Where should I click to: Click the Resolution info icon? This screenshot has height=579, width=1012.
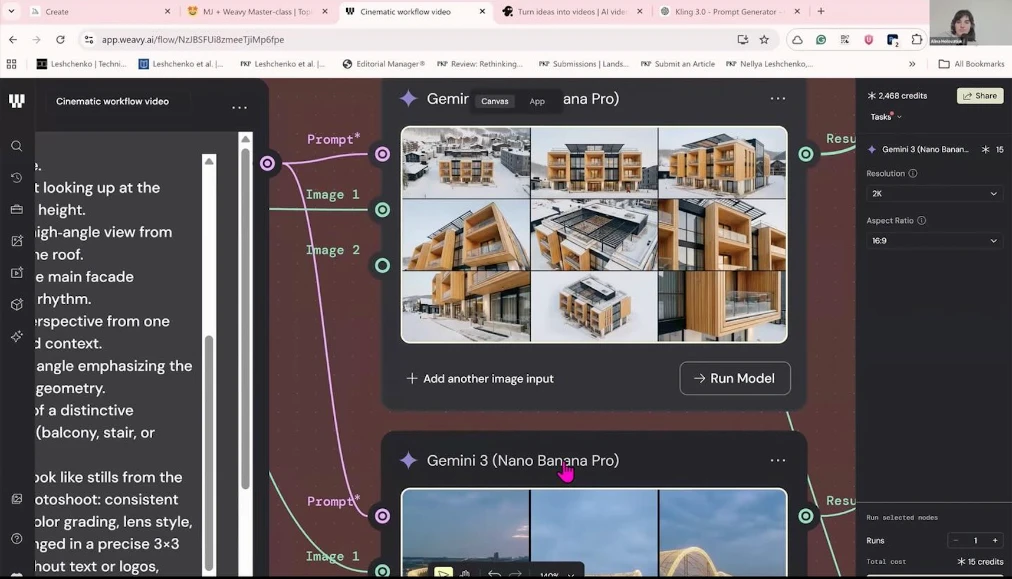[x=912, y=173]
